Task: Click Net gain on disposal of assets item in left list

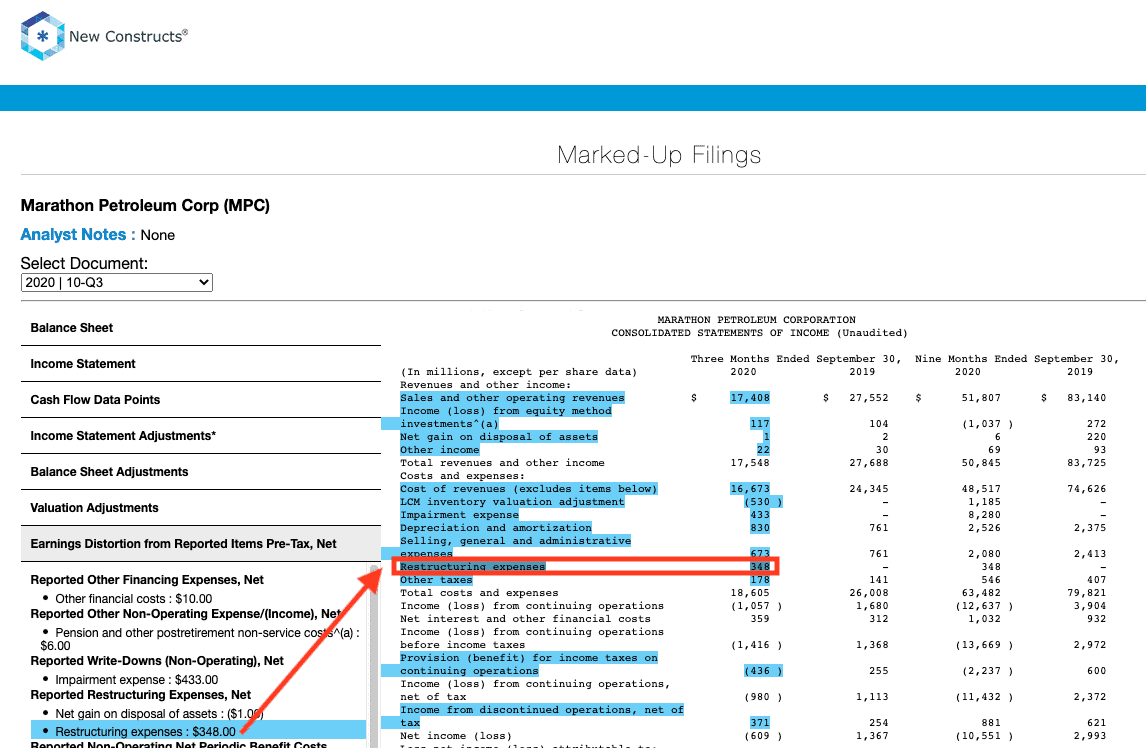Action: click(159, 714)
